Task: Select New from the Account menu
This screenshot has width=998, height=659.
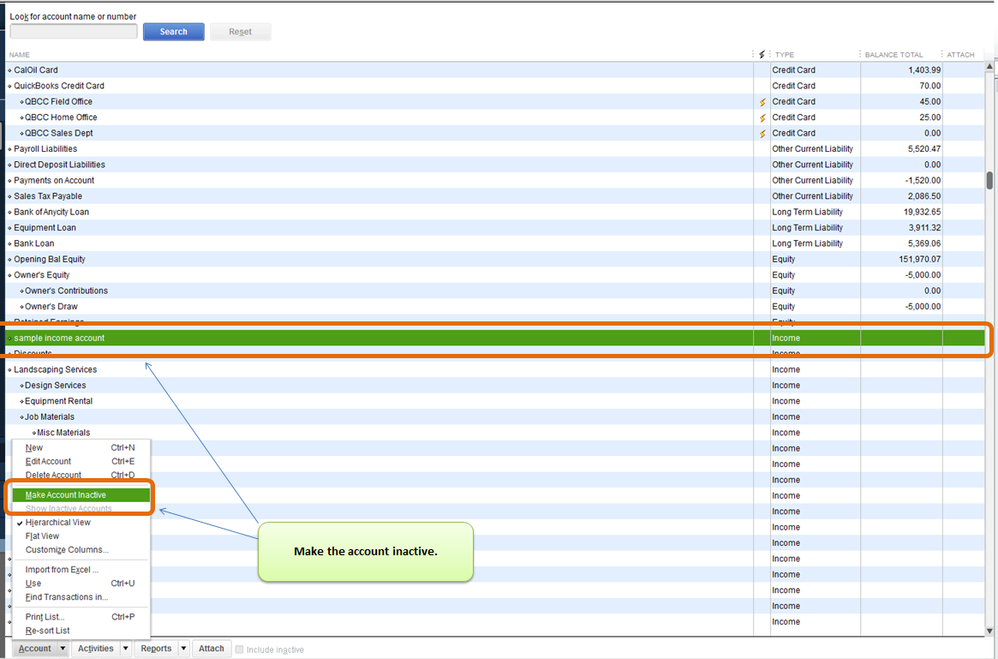Action: point(81,448)
